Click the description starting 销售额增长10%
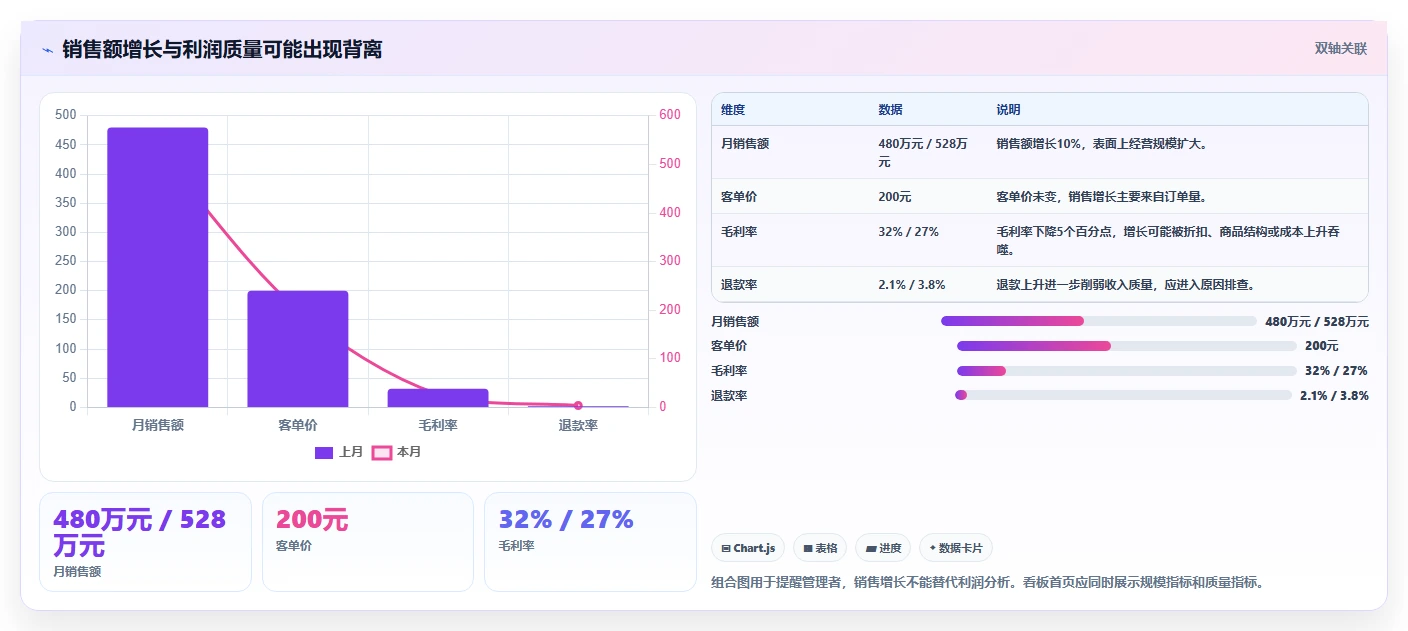 1102,144
